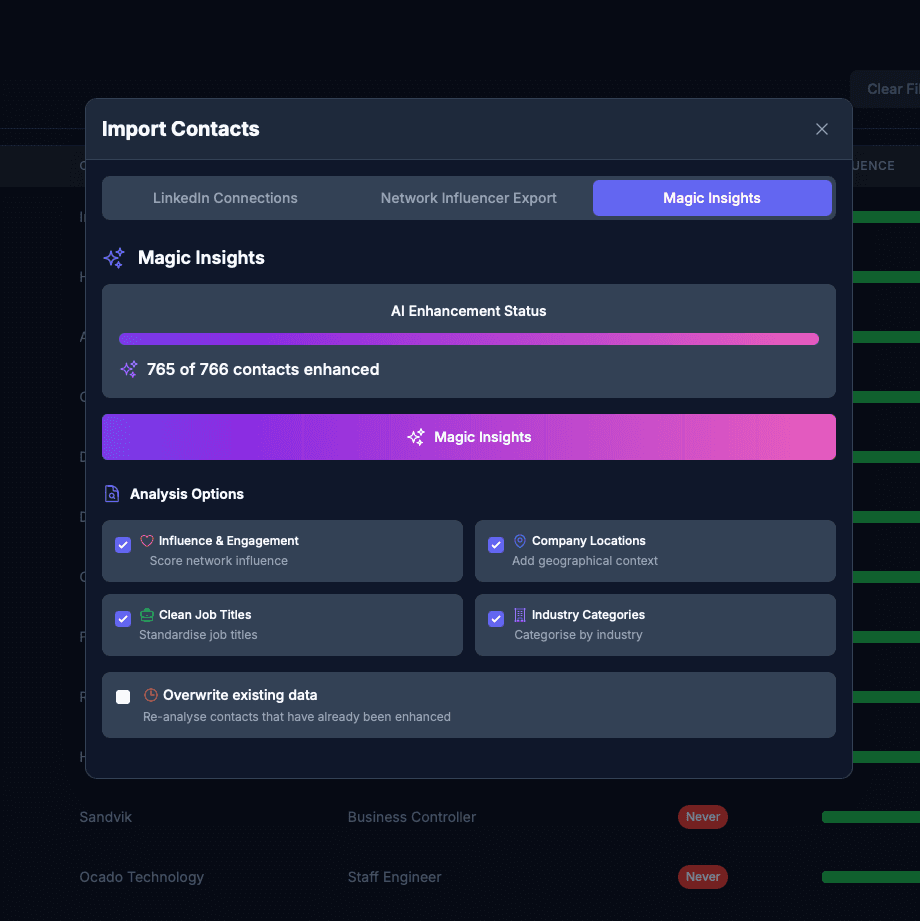
Task: Toggle the Clean Job Titles checkbox
Action: 123,619
